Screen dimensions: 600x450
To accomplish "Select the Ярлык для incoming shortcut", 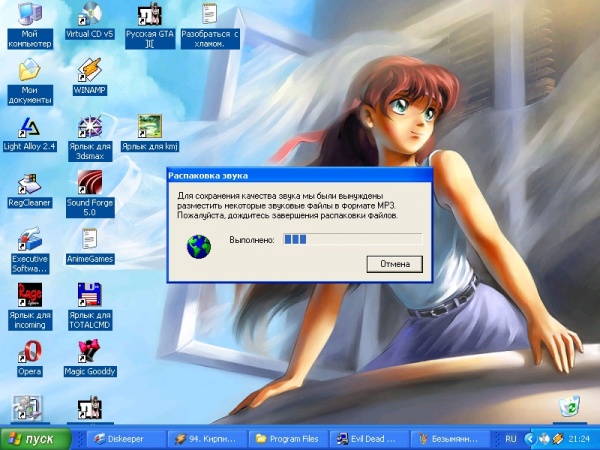I will coord(29,307).
